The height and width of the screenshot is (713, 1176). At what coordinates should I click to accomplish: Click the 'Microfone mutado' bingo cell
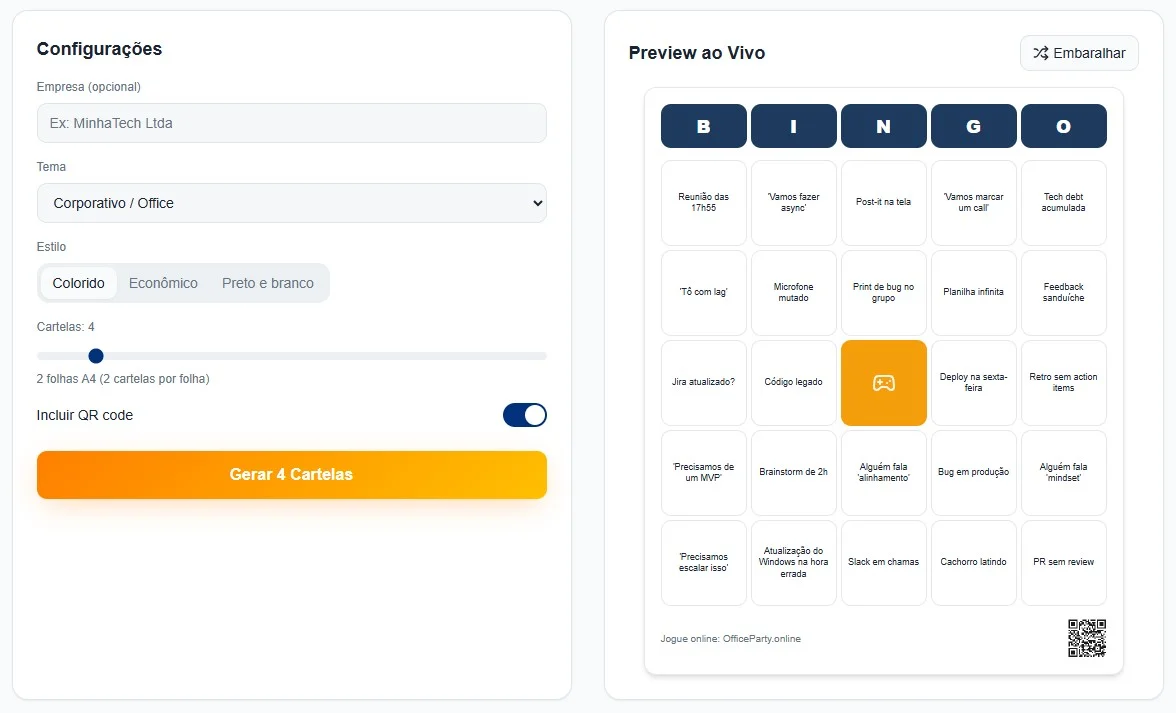[x=793, y=293]
